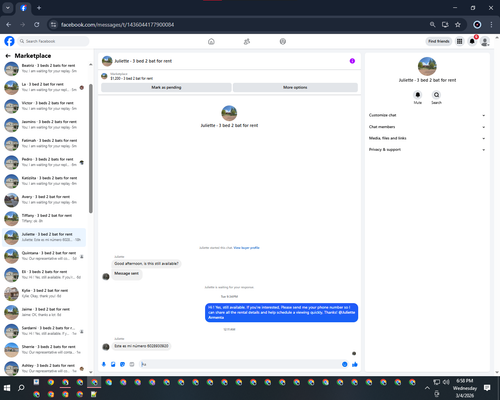Click Juliette's profile picture in right panel
The image size is (500, 400).
pos(427,66)
